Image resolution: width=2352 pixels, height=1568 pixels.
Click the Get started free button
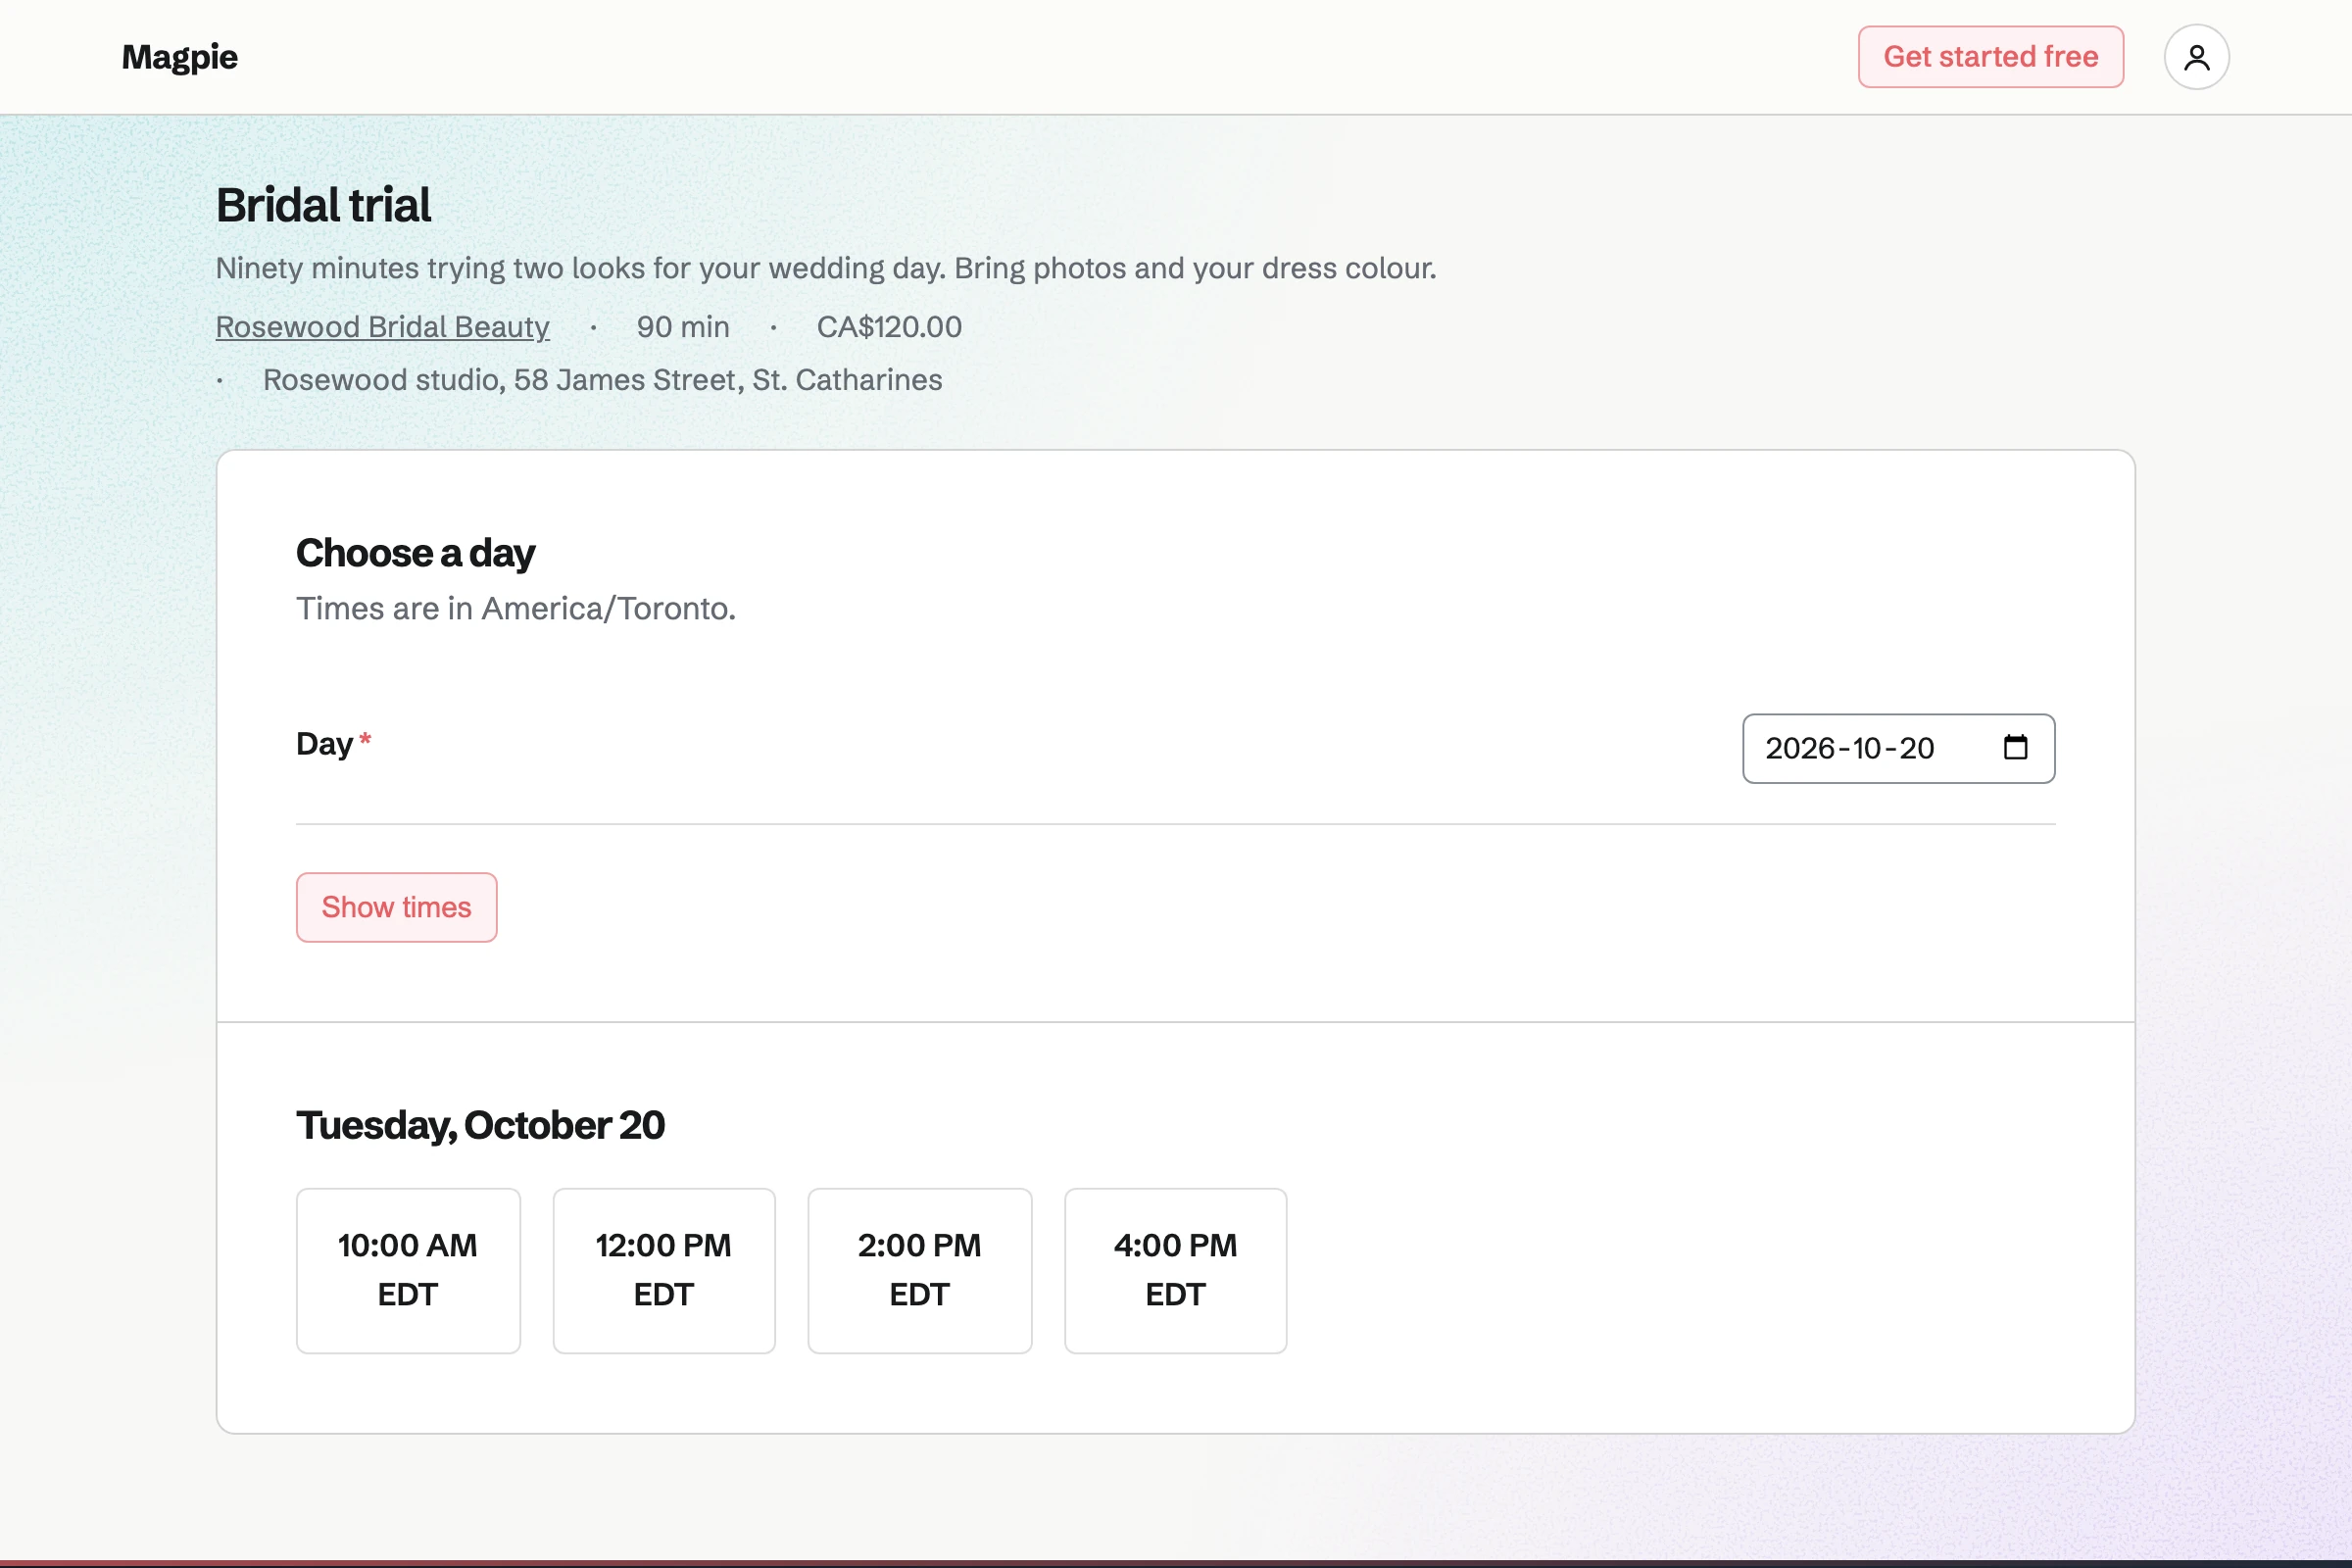(1990, 57)
